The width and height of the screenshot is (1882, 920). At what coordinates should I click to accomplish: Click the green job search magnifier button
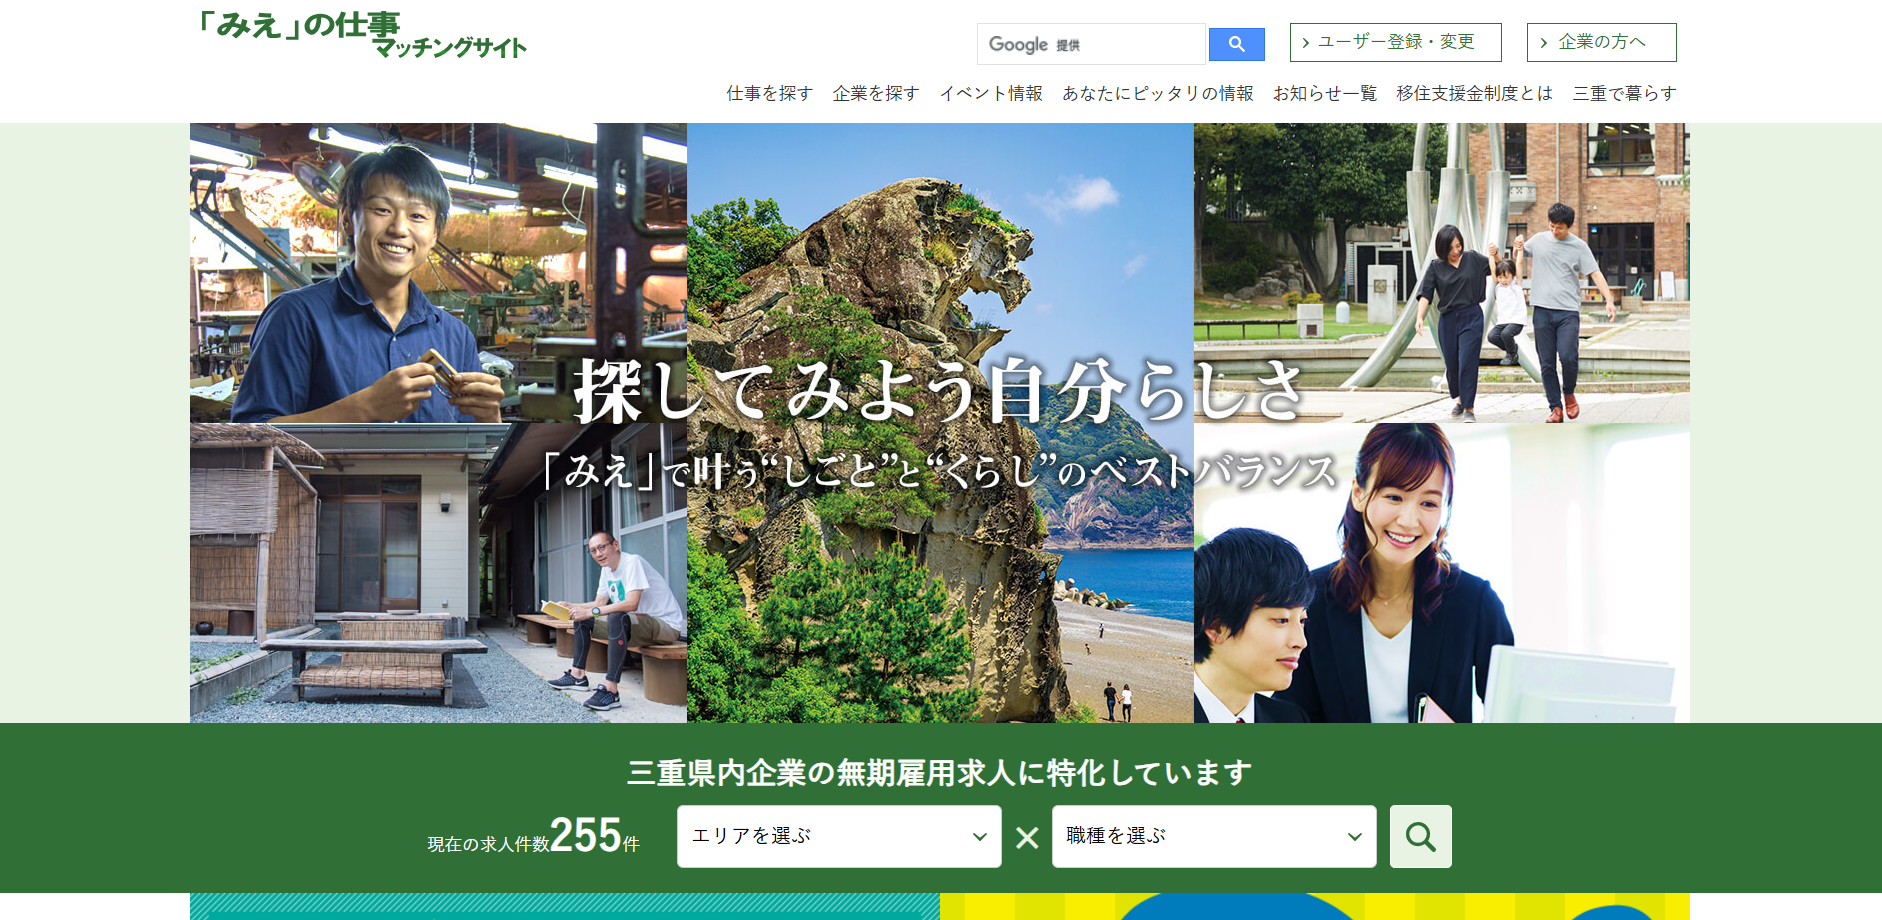pos(1420,836)
